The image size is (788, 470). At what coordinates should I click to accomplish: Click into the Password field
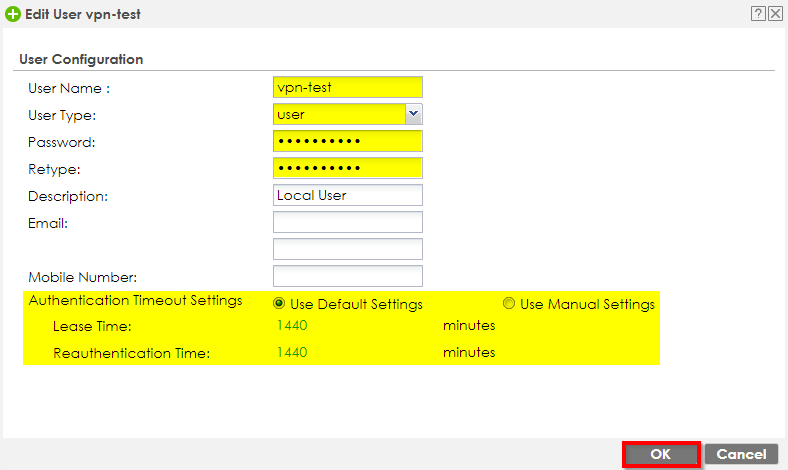(347, 141)
